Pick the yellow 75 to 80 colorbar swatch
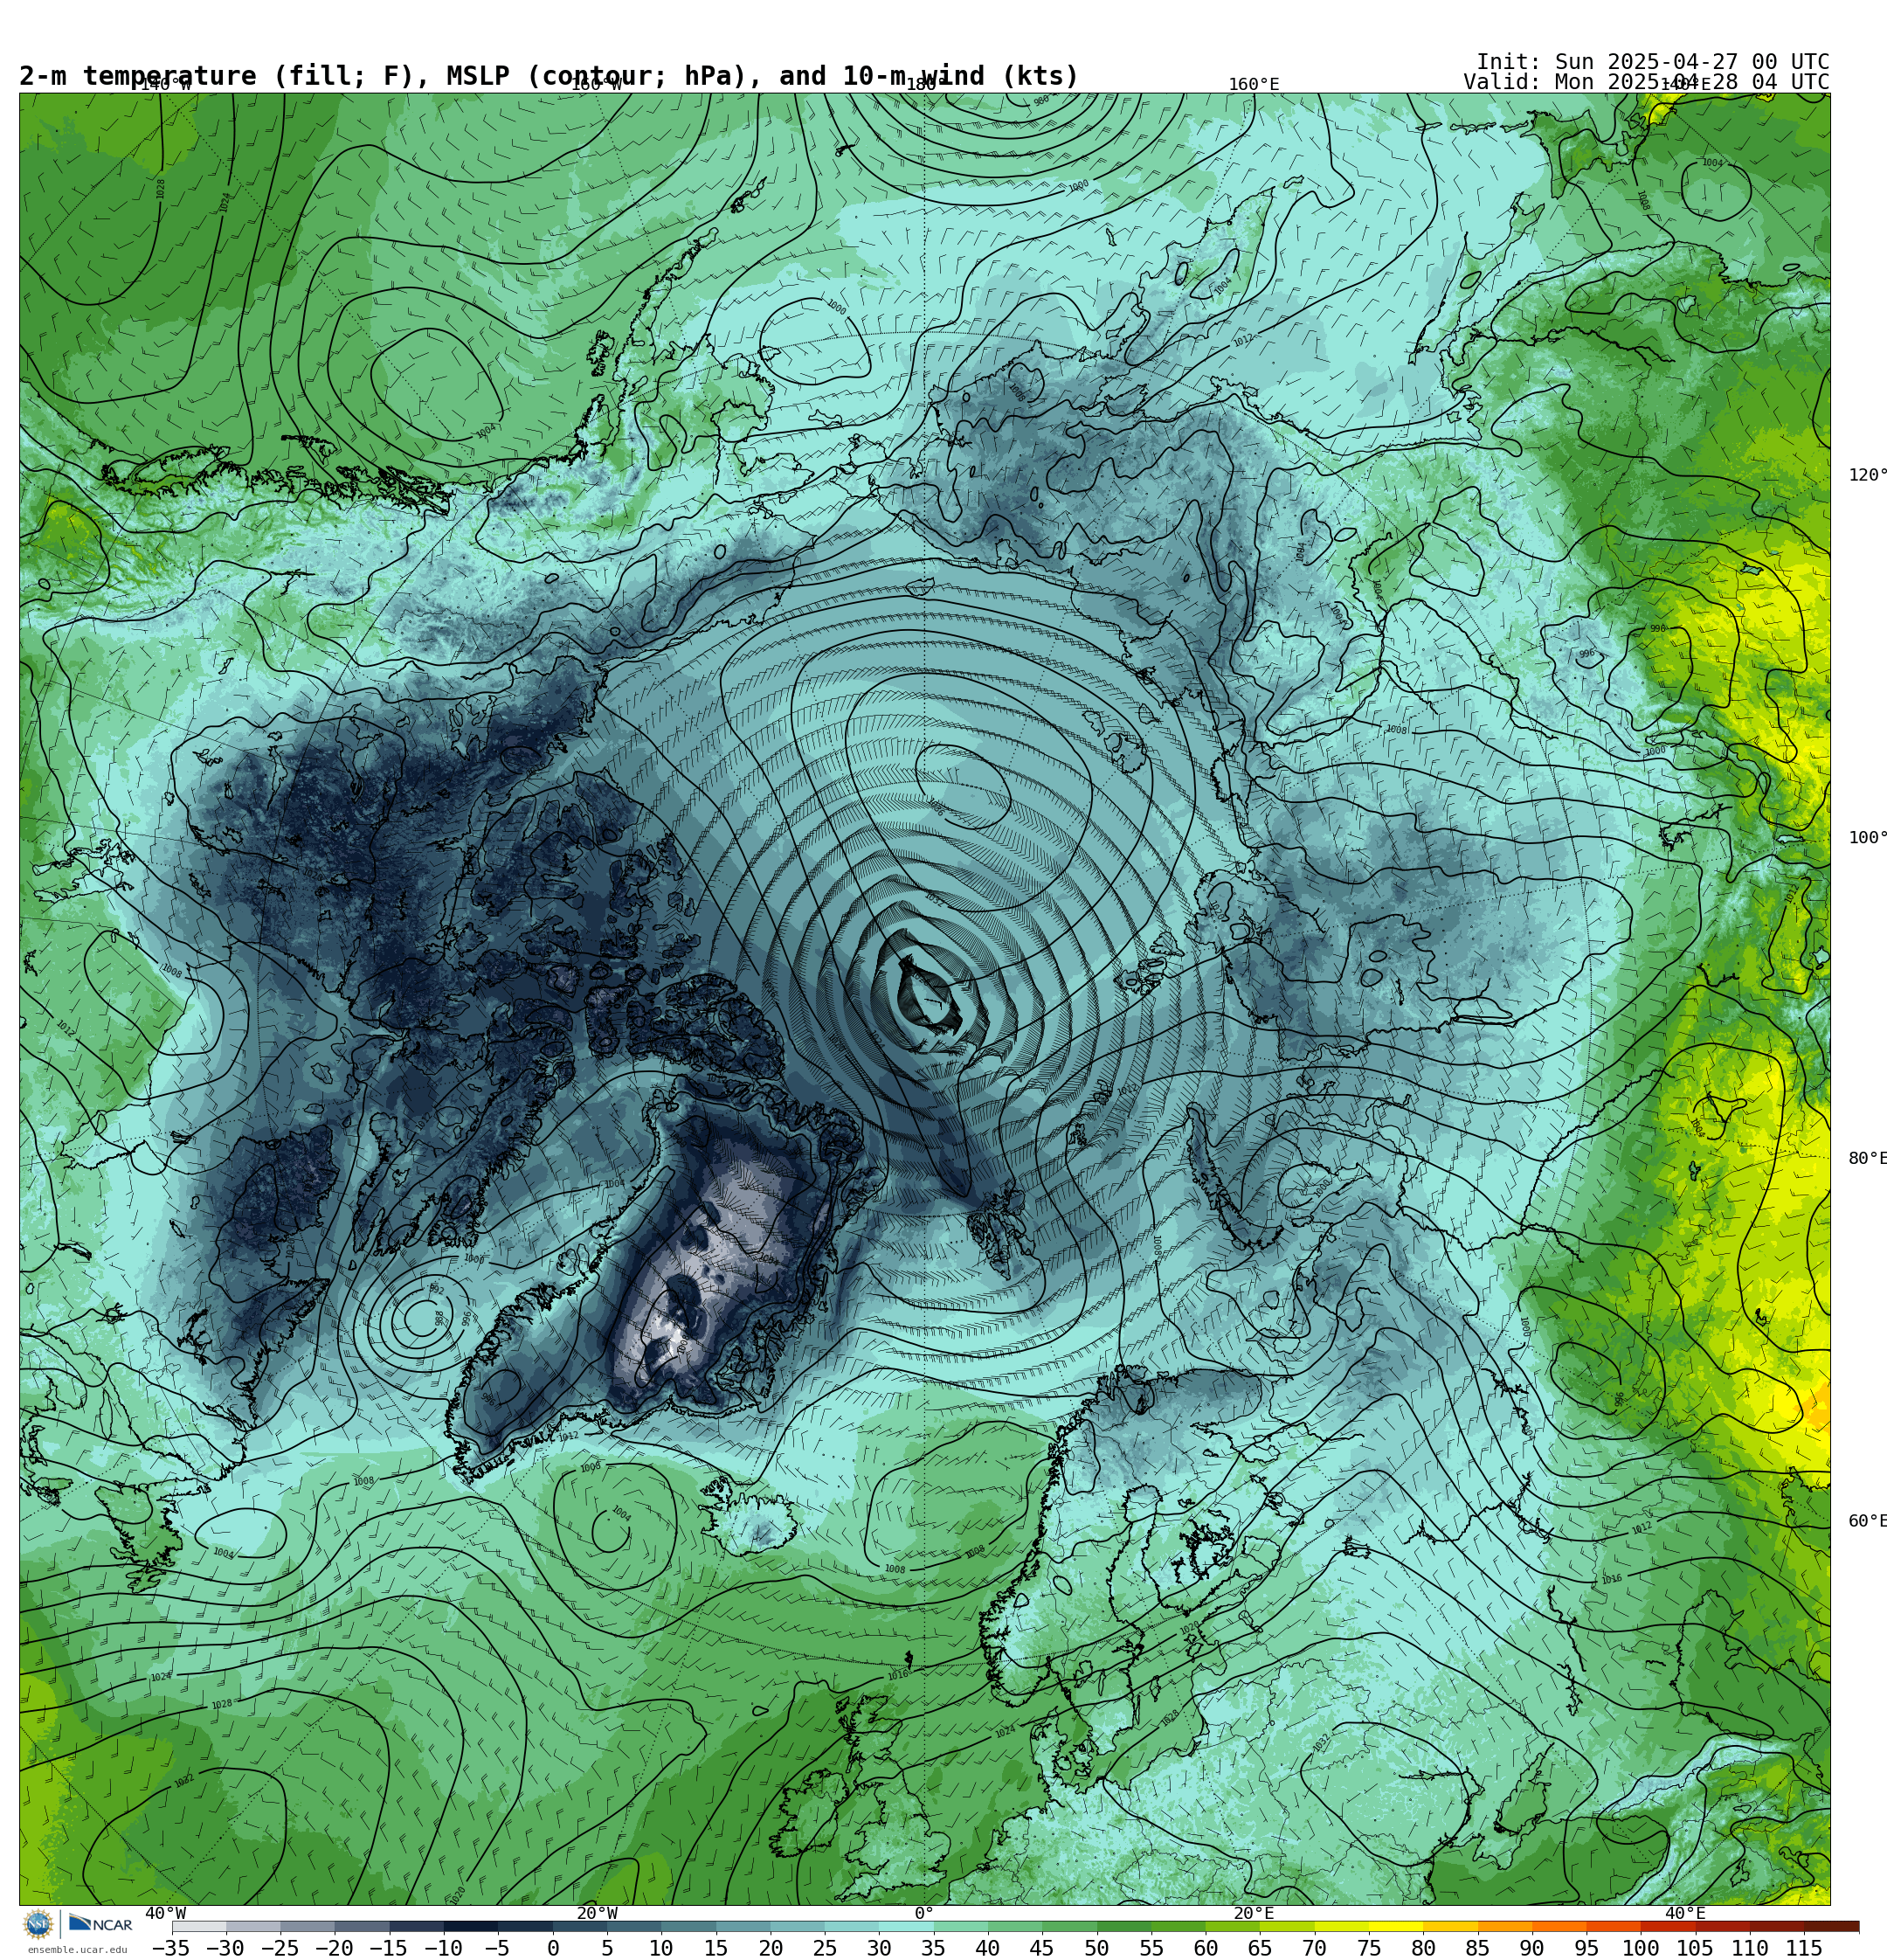1887x1960 pixels. (x=1395, y=1926)
